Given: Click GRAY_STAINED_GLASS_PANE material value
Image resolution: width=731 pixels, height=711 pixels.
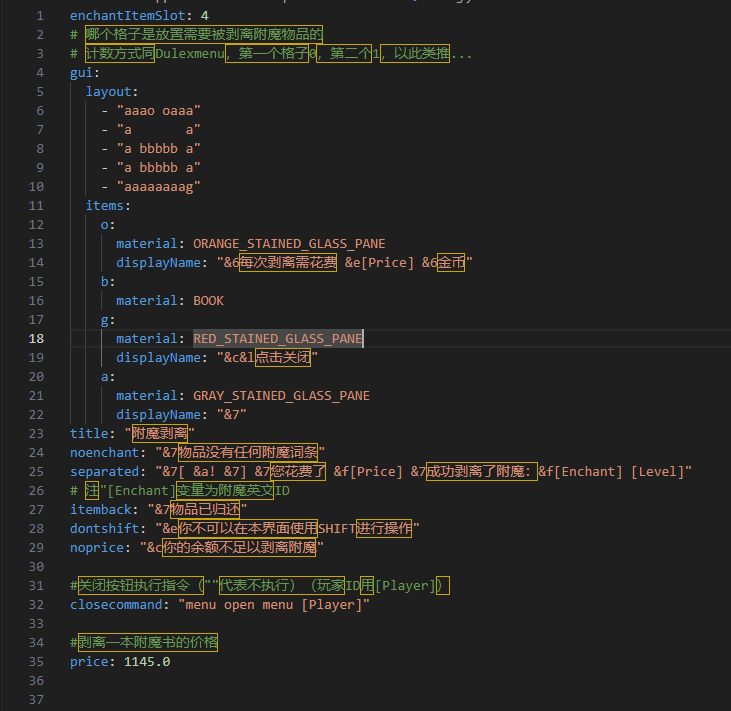Looking at the screenshot, I should [281, 396].
